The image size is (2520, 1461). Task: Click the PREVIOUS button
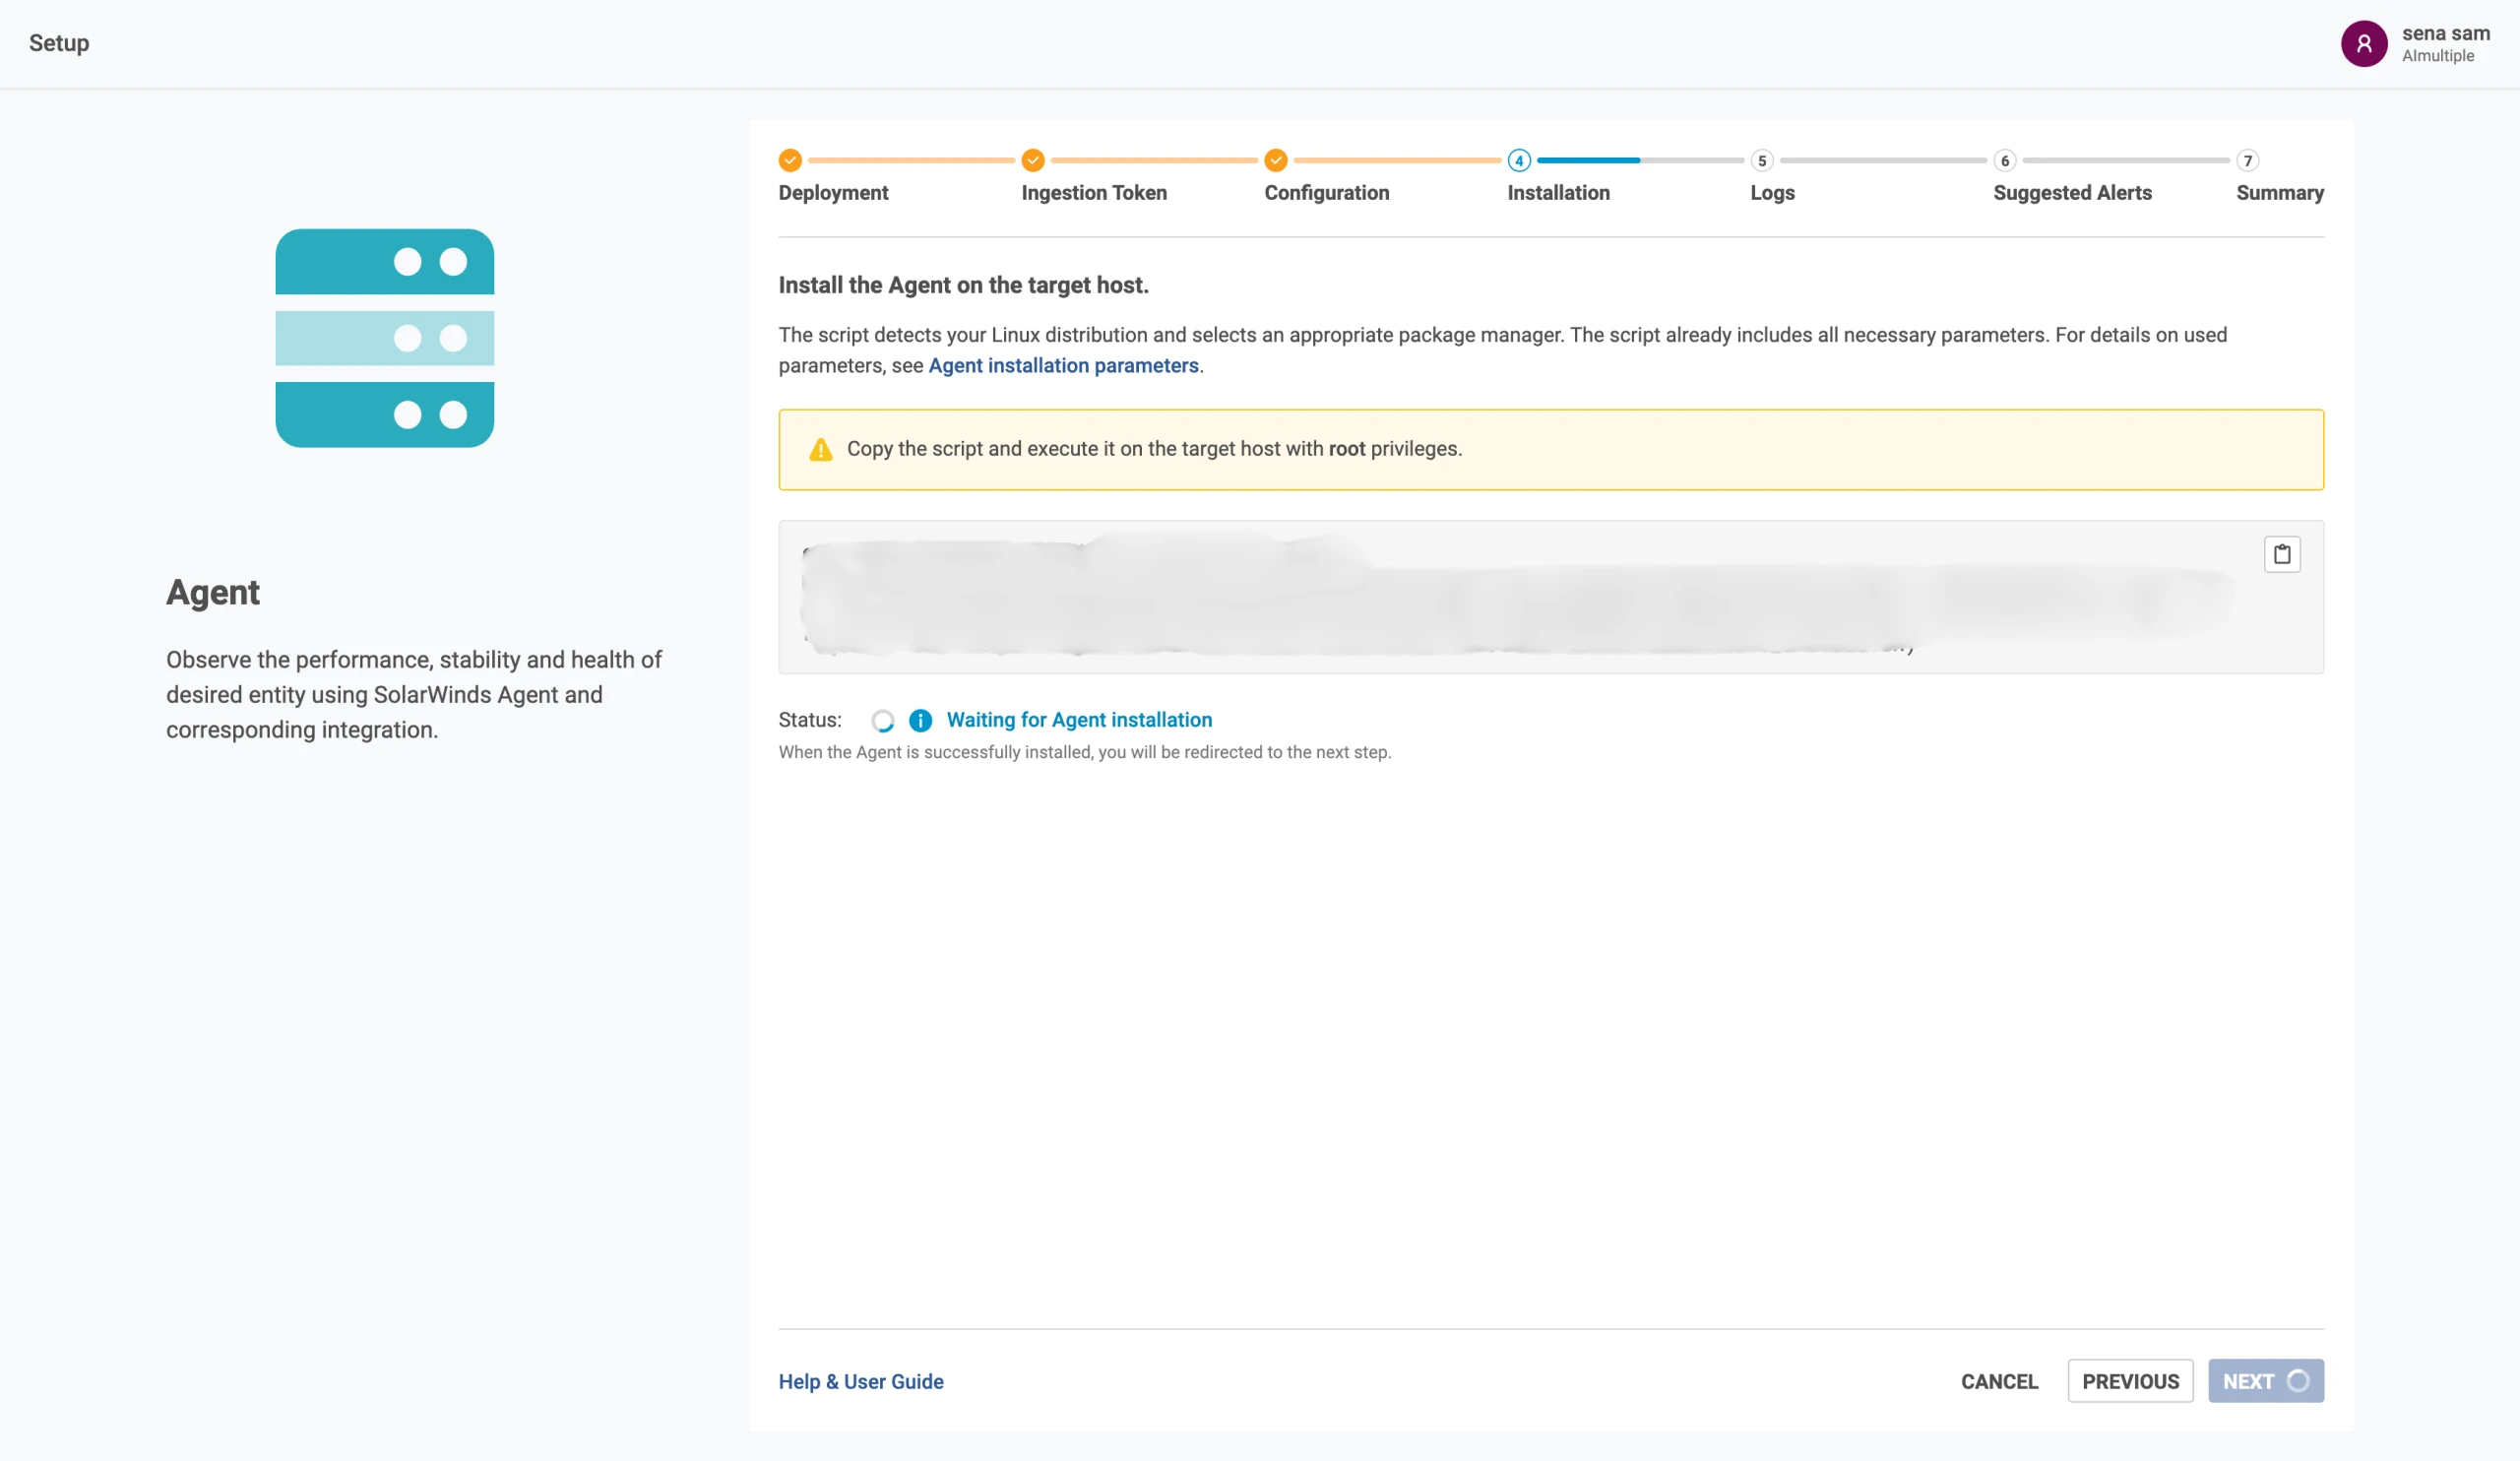pos(2130,1381)
